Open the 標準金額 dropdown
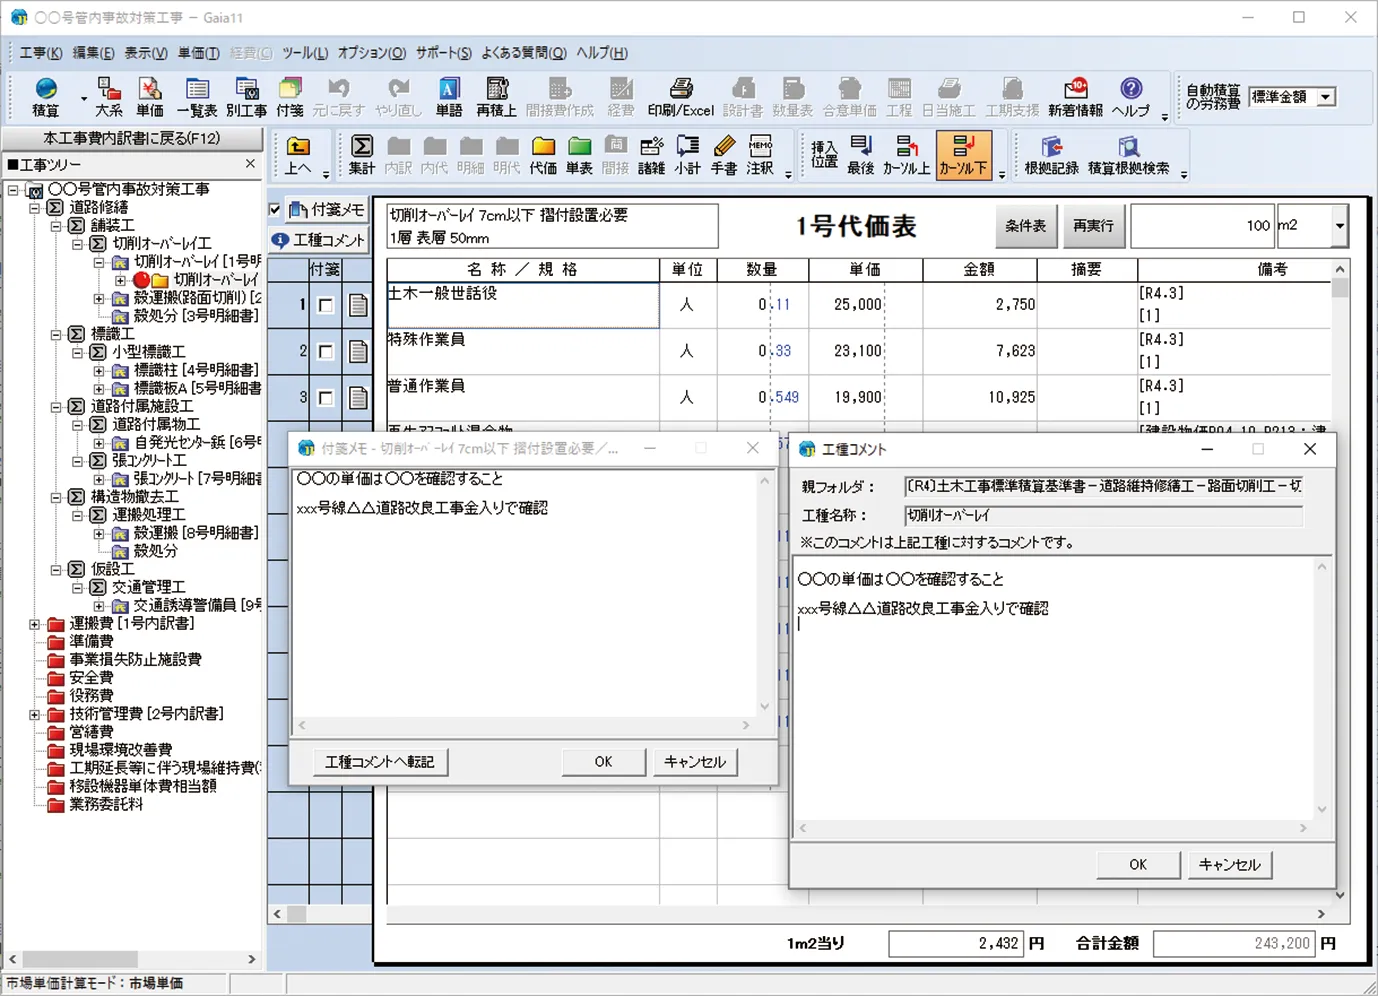1378x996 pixels. pyautogui.click(x=1325, y=97)
